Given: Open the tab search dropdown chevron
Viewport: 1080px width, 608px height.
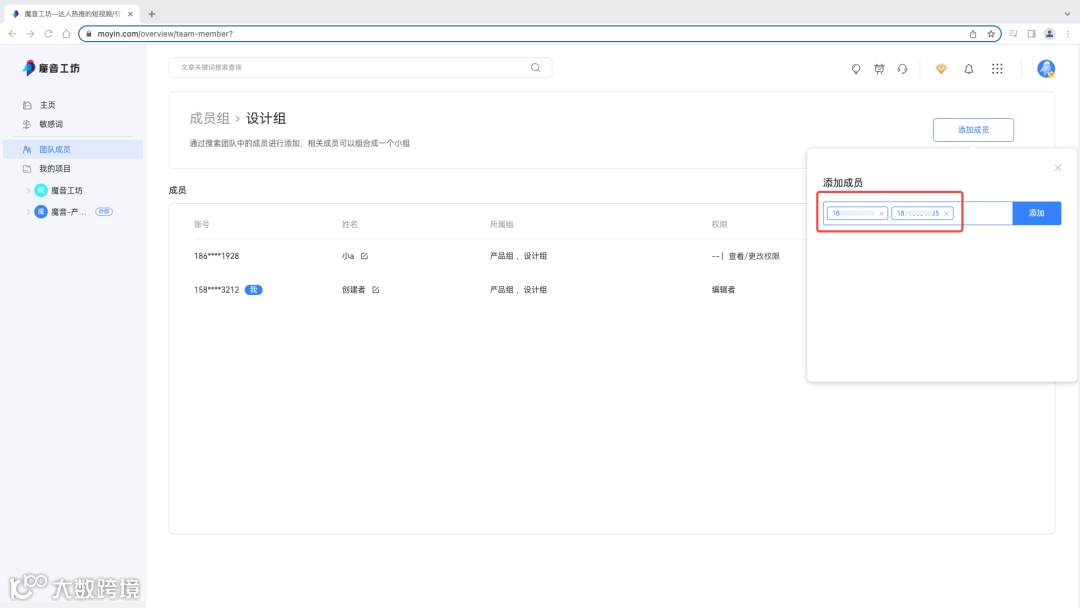Looking at the screenshot, I should [1068, 14].
